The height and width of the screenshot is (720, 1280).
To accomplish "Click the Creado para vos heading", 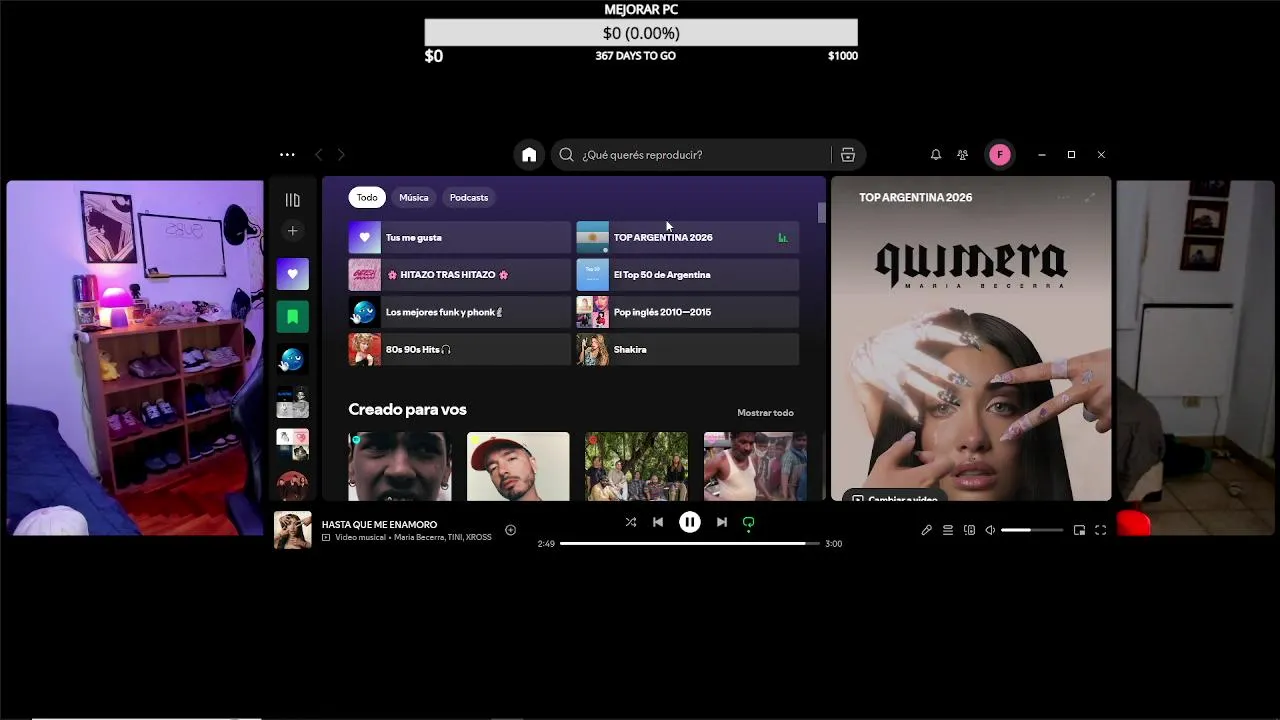I will 407,410.
